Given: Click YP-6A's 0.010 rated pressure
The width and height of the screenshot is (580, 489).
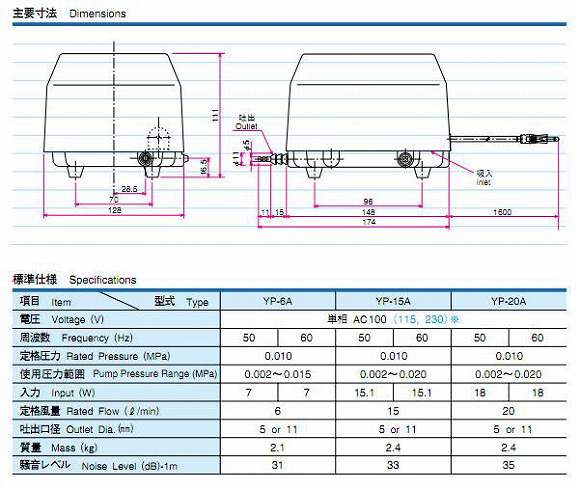Looking at the screenshot, I should (x=278, y=356).
